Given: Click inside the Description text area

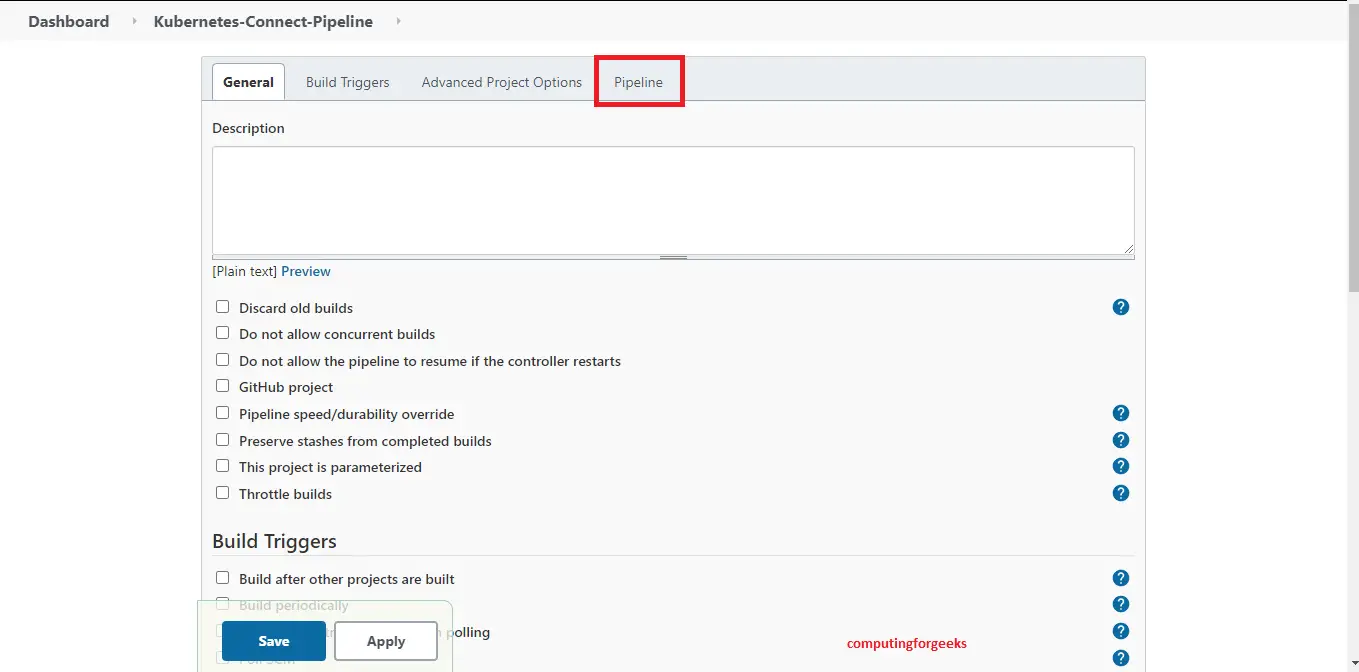Looking at the screenshot, I should tap(672, 200).
